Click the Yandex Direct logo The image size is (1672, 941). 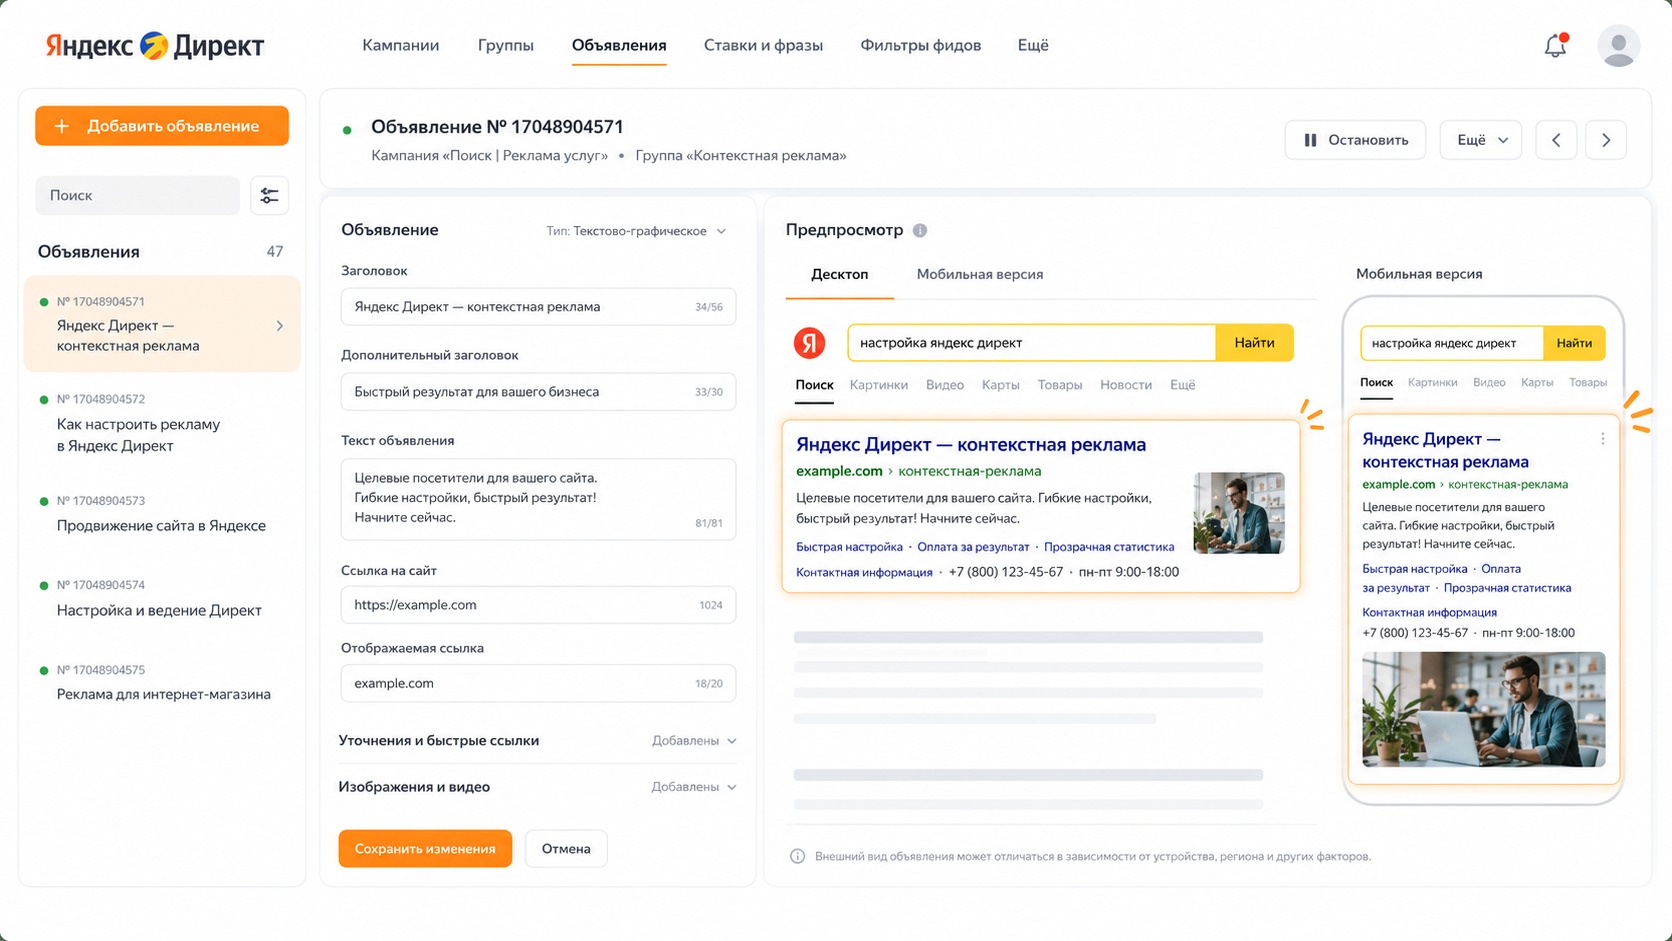point(155,45)
